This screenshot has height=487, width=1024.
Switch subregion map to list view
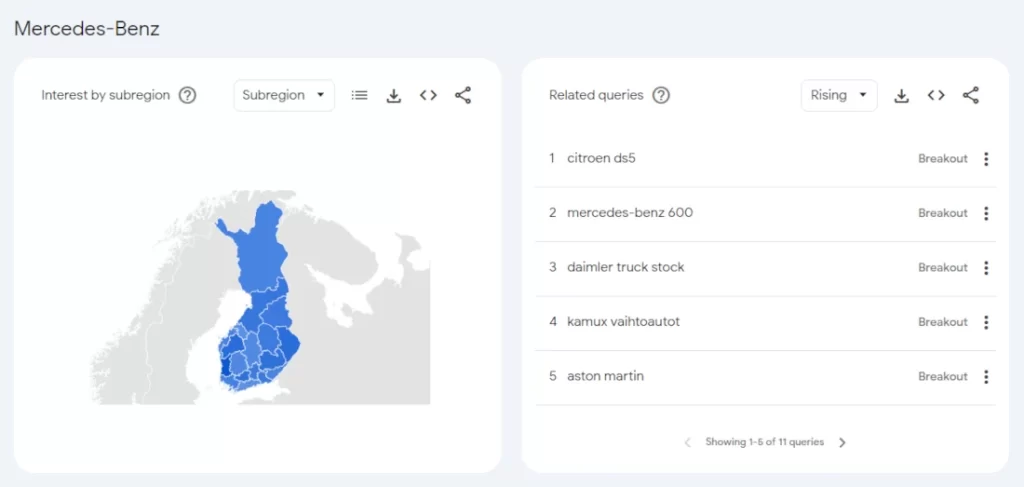click(360, 95)
